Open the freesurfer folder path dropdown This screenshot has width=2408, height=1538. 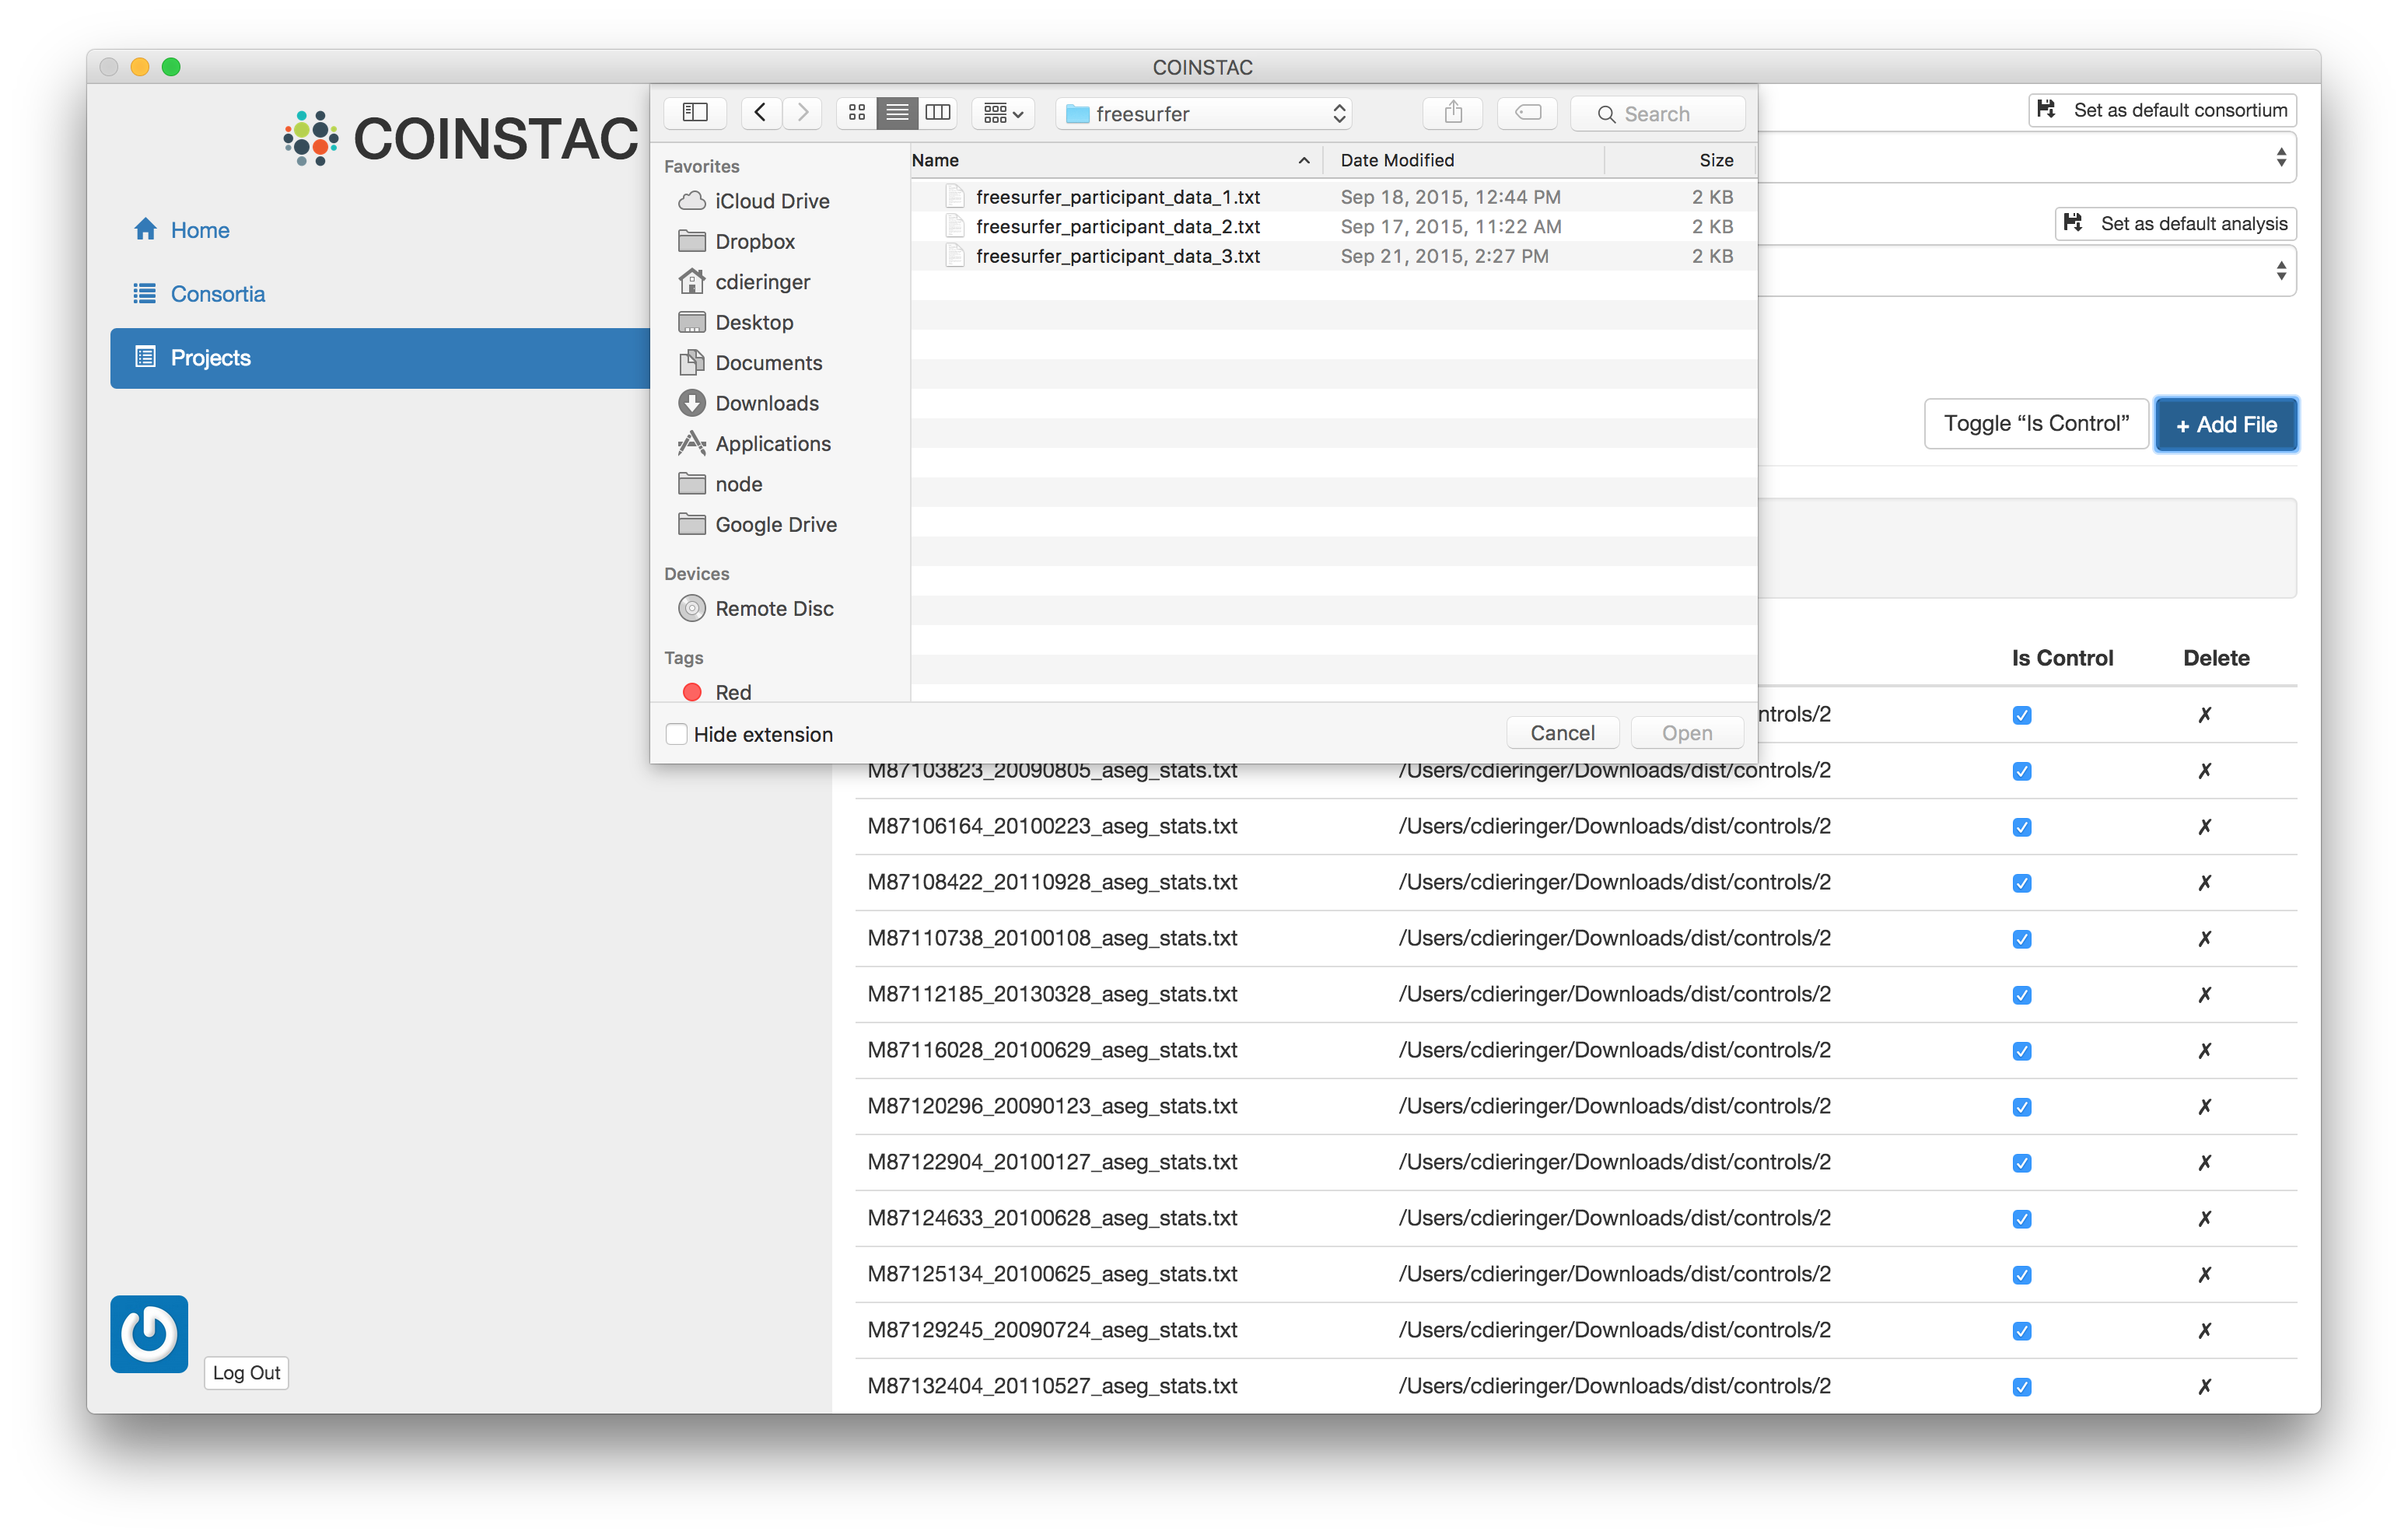point(1204,114)
